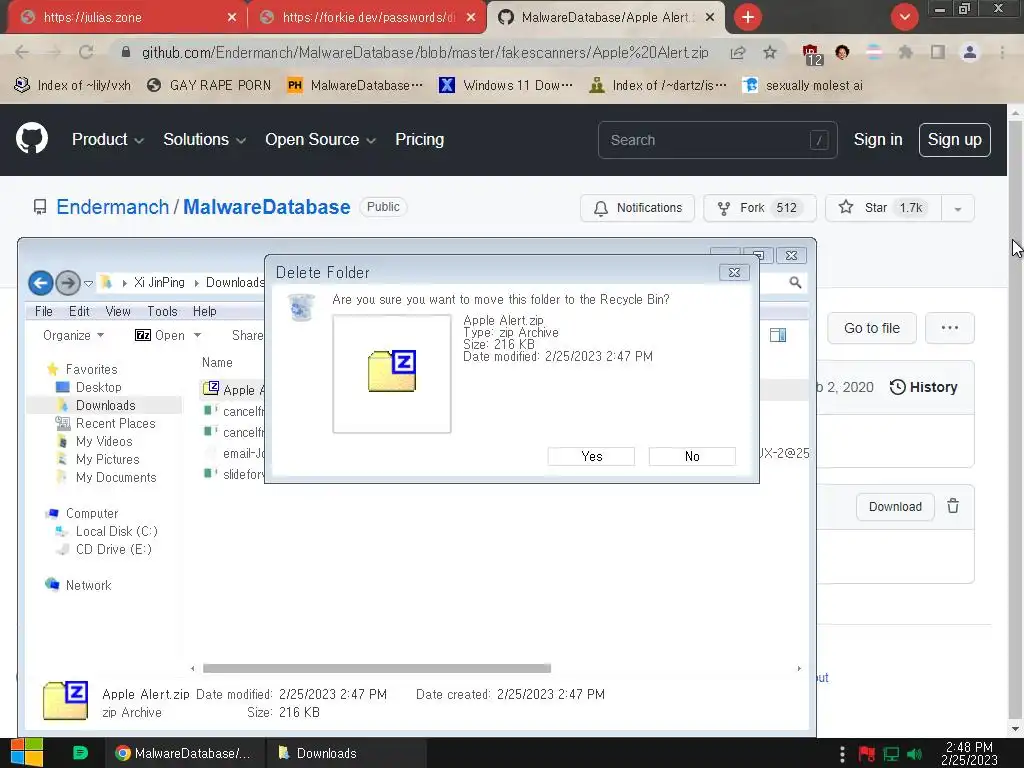This screenshot has height=768, width=1024.
Task: Click Explorer's blue back arrow
Action: (40, 283)
